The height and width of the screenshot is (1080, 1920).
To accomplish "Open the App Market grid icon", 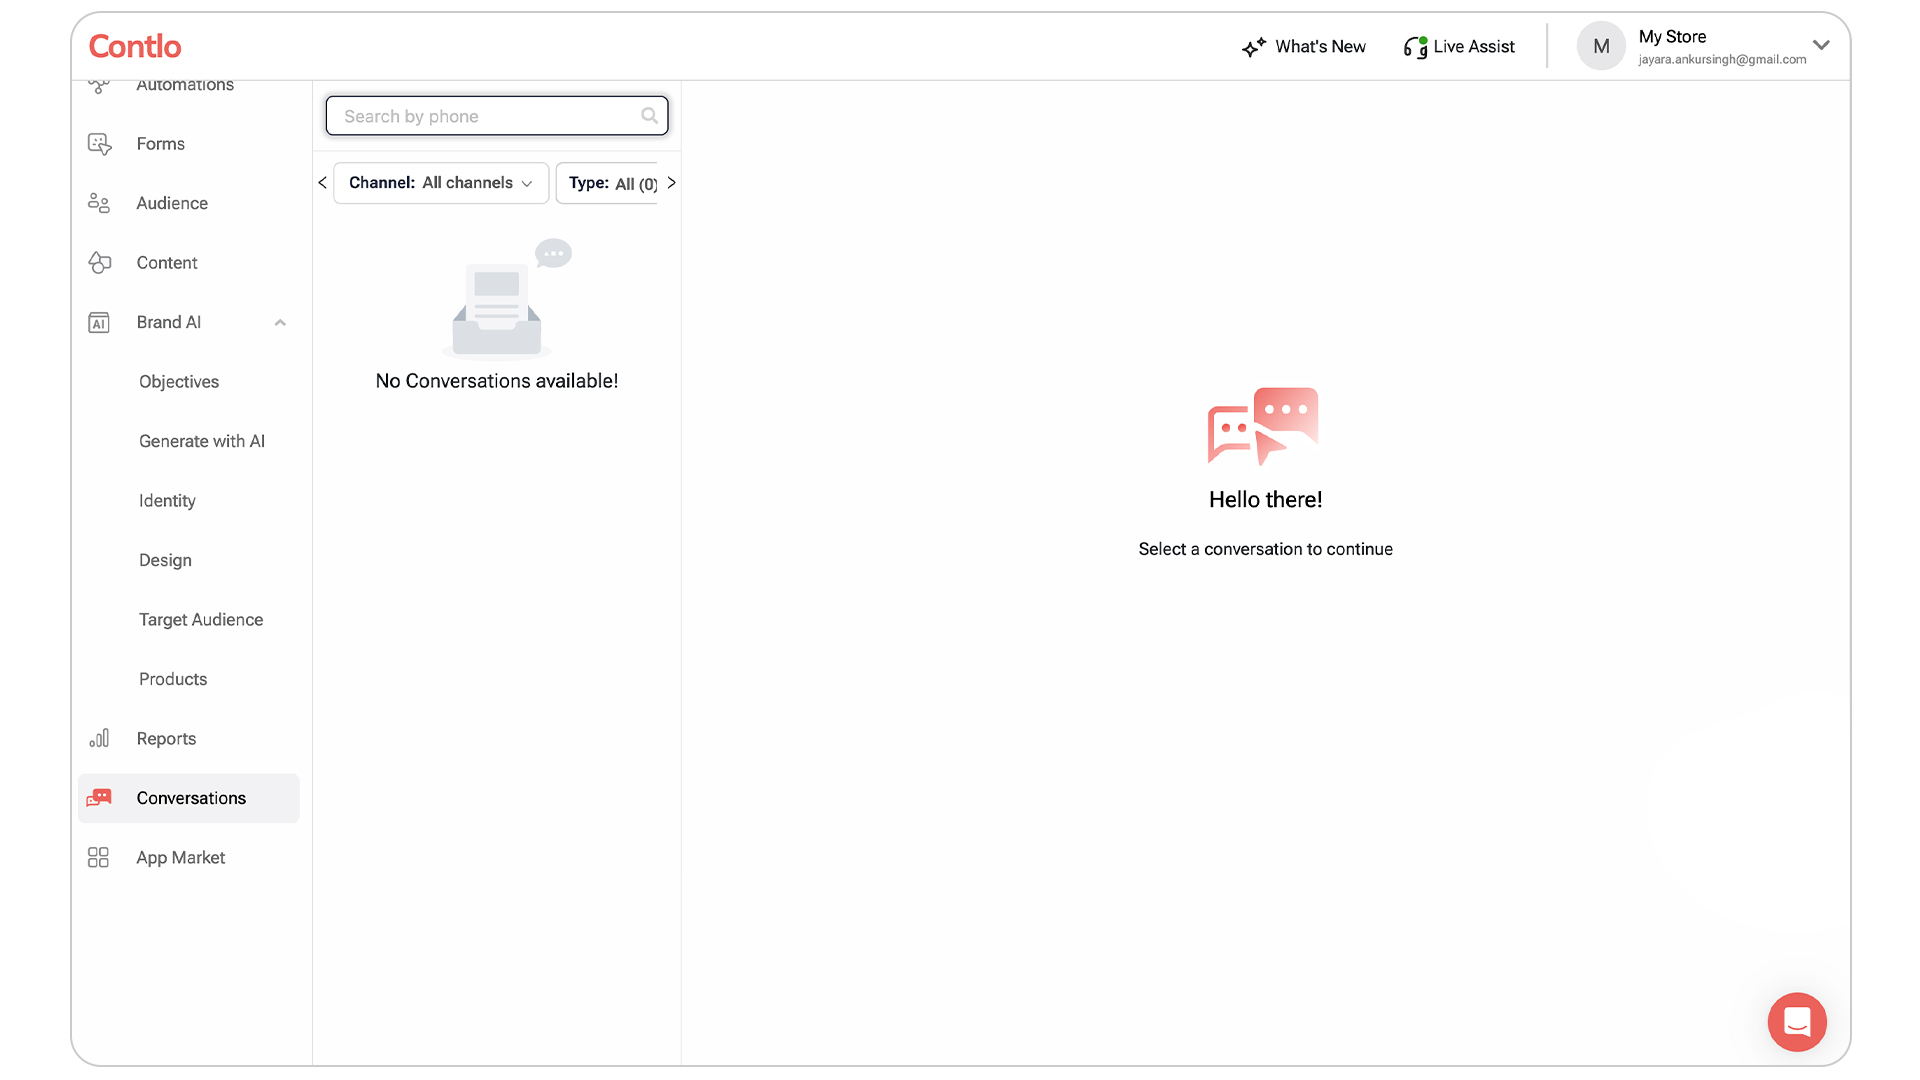I will pyautogui.click(x=98, y=857).
